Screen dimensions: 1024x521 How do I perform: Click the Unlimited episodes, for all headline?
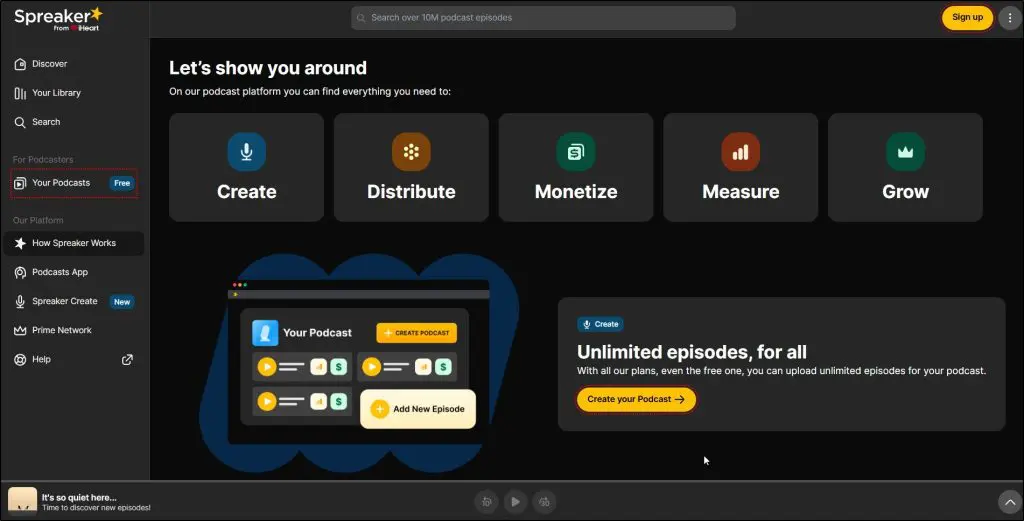[692, 353]
